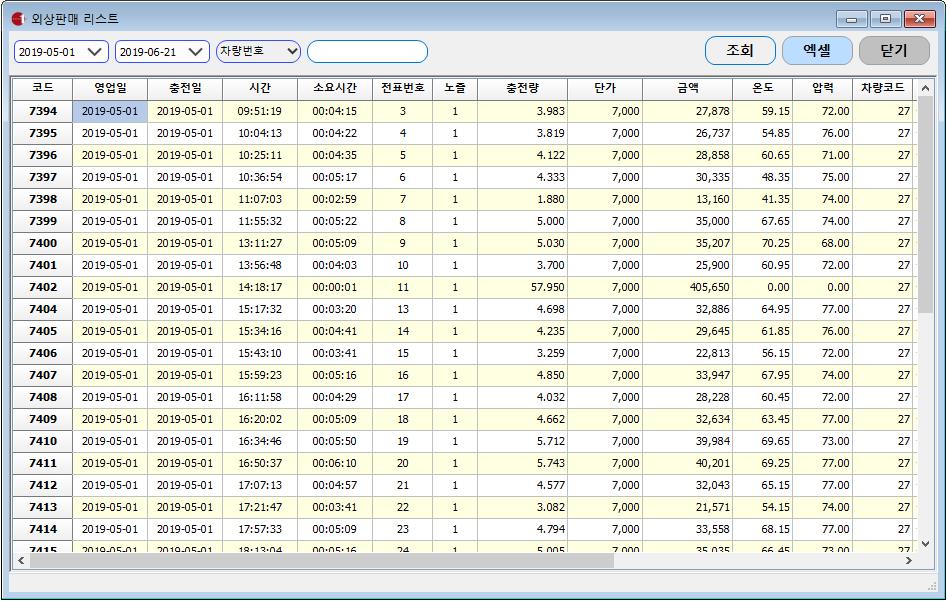Sort by the 영업일 column header
This screenshot has width=947, height=601.
pyautogui.click(x=110, y=88)
